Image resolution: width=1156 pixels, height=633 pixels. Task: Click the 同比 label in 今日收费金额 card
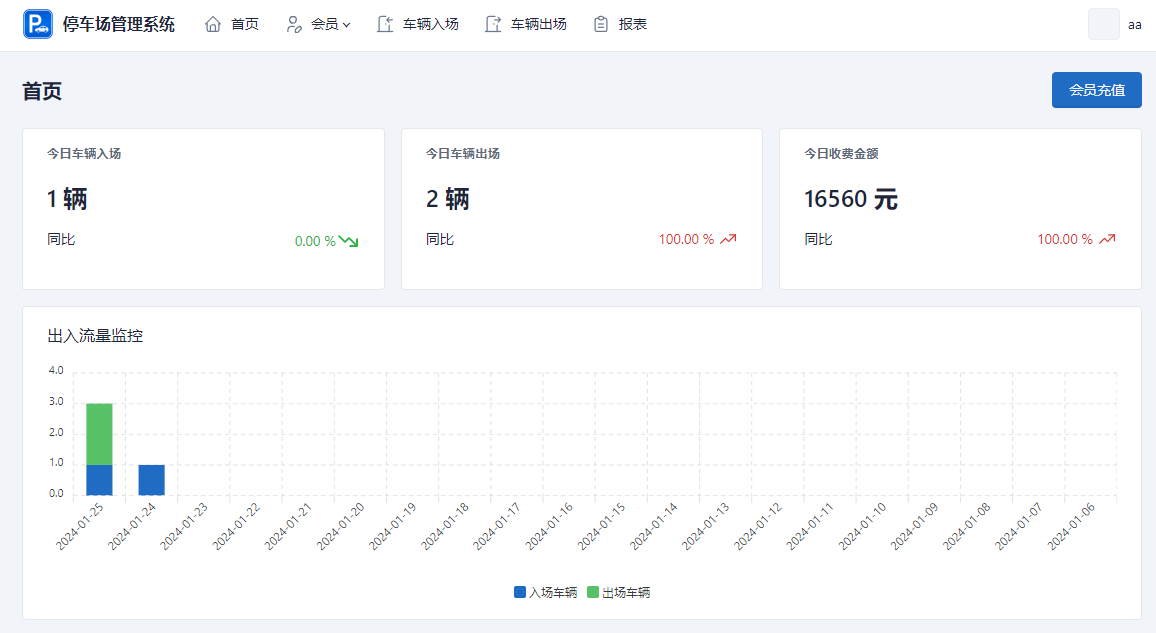pyautogui.click(x=818, y=239)
